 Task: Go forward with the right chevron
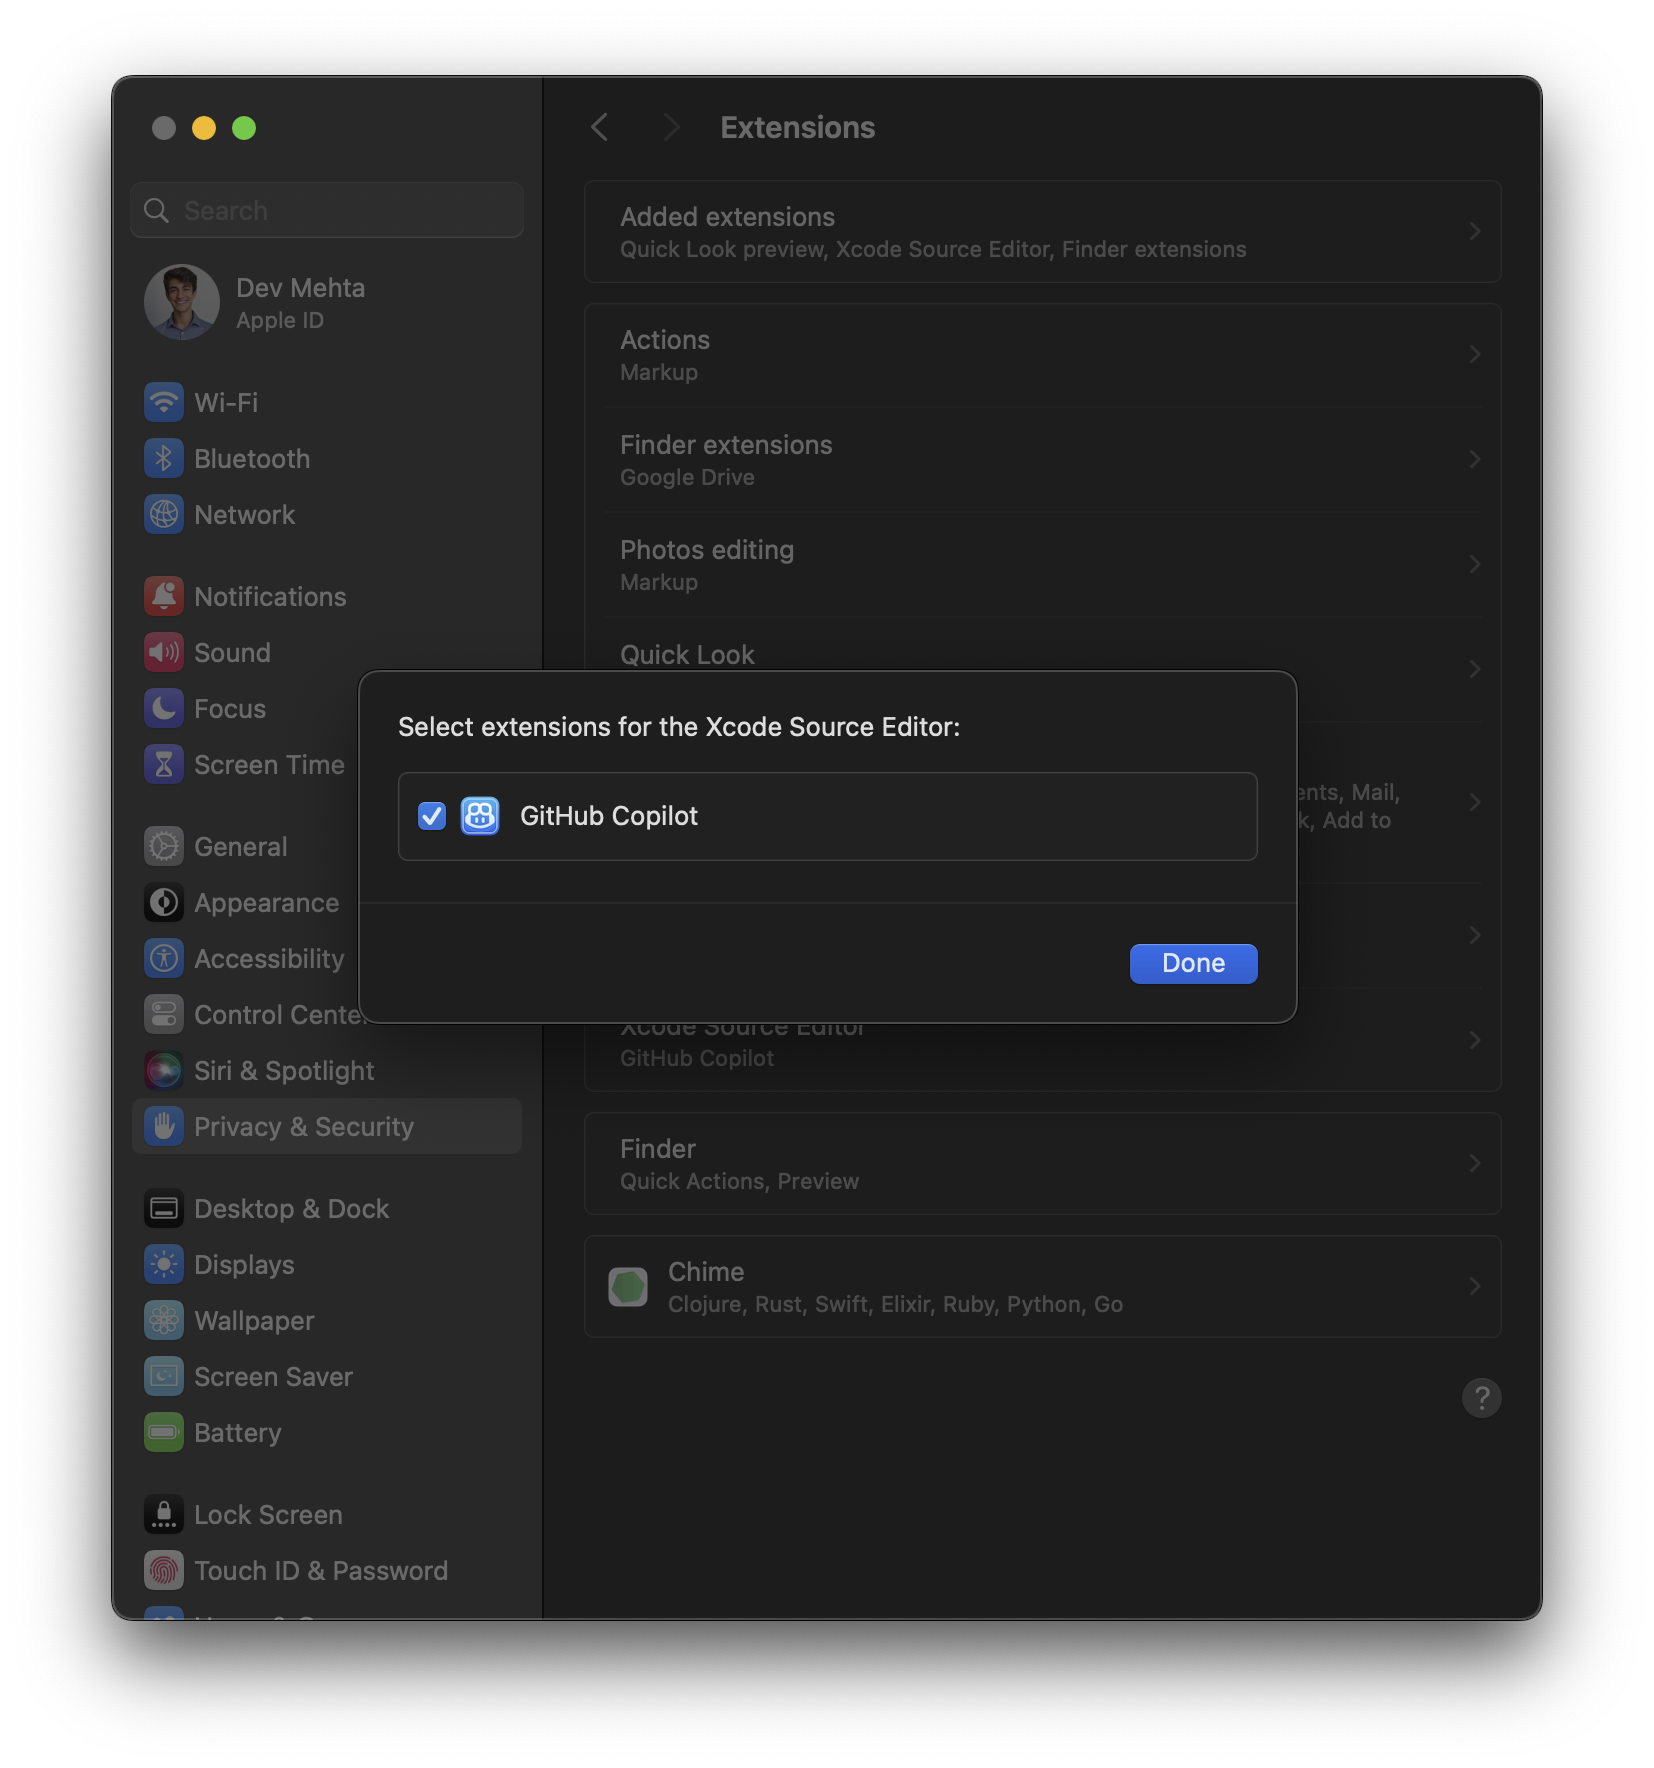[671, 127]
